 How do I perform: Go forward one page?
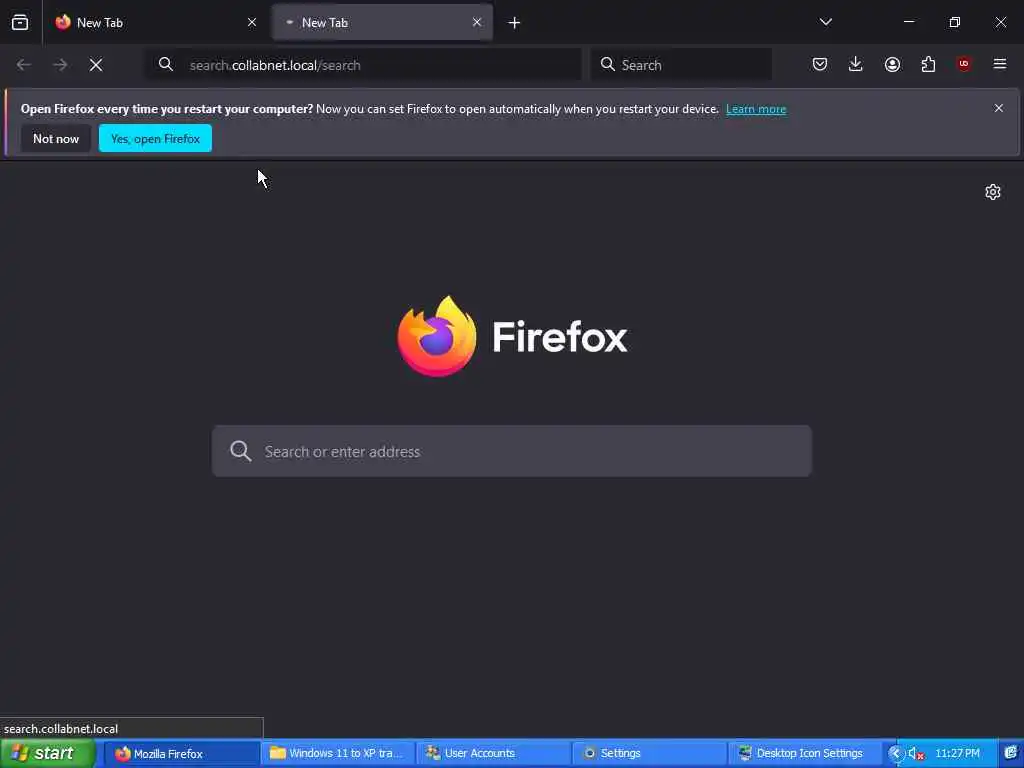[x=60, y=65]
